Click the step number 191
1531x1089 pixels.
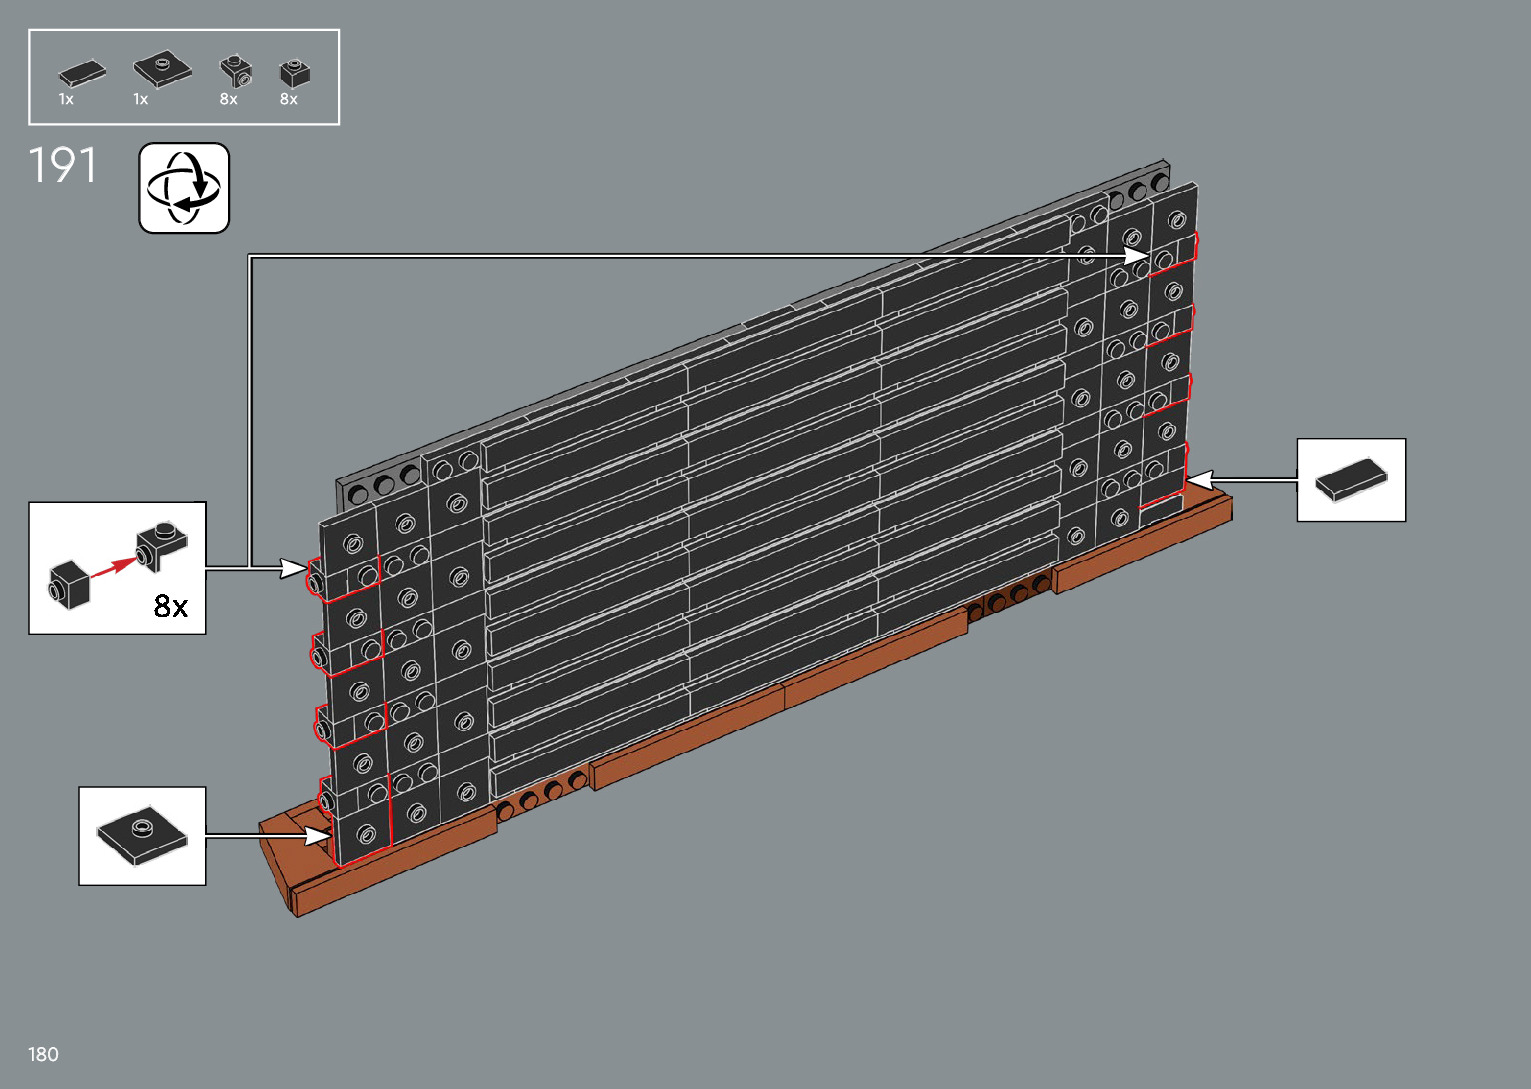point(63,166)
